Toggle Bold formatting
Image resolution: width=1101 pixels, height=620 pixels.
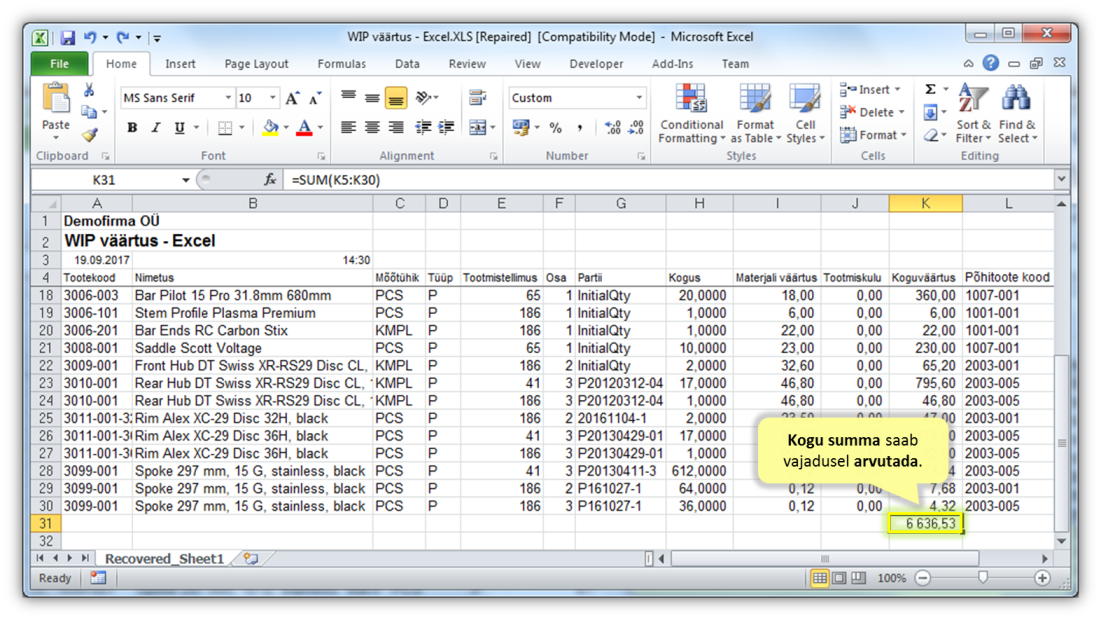click(x=132, y=128)
